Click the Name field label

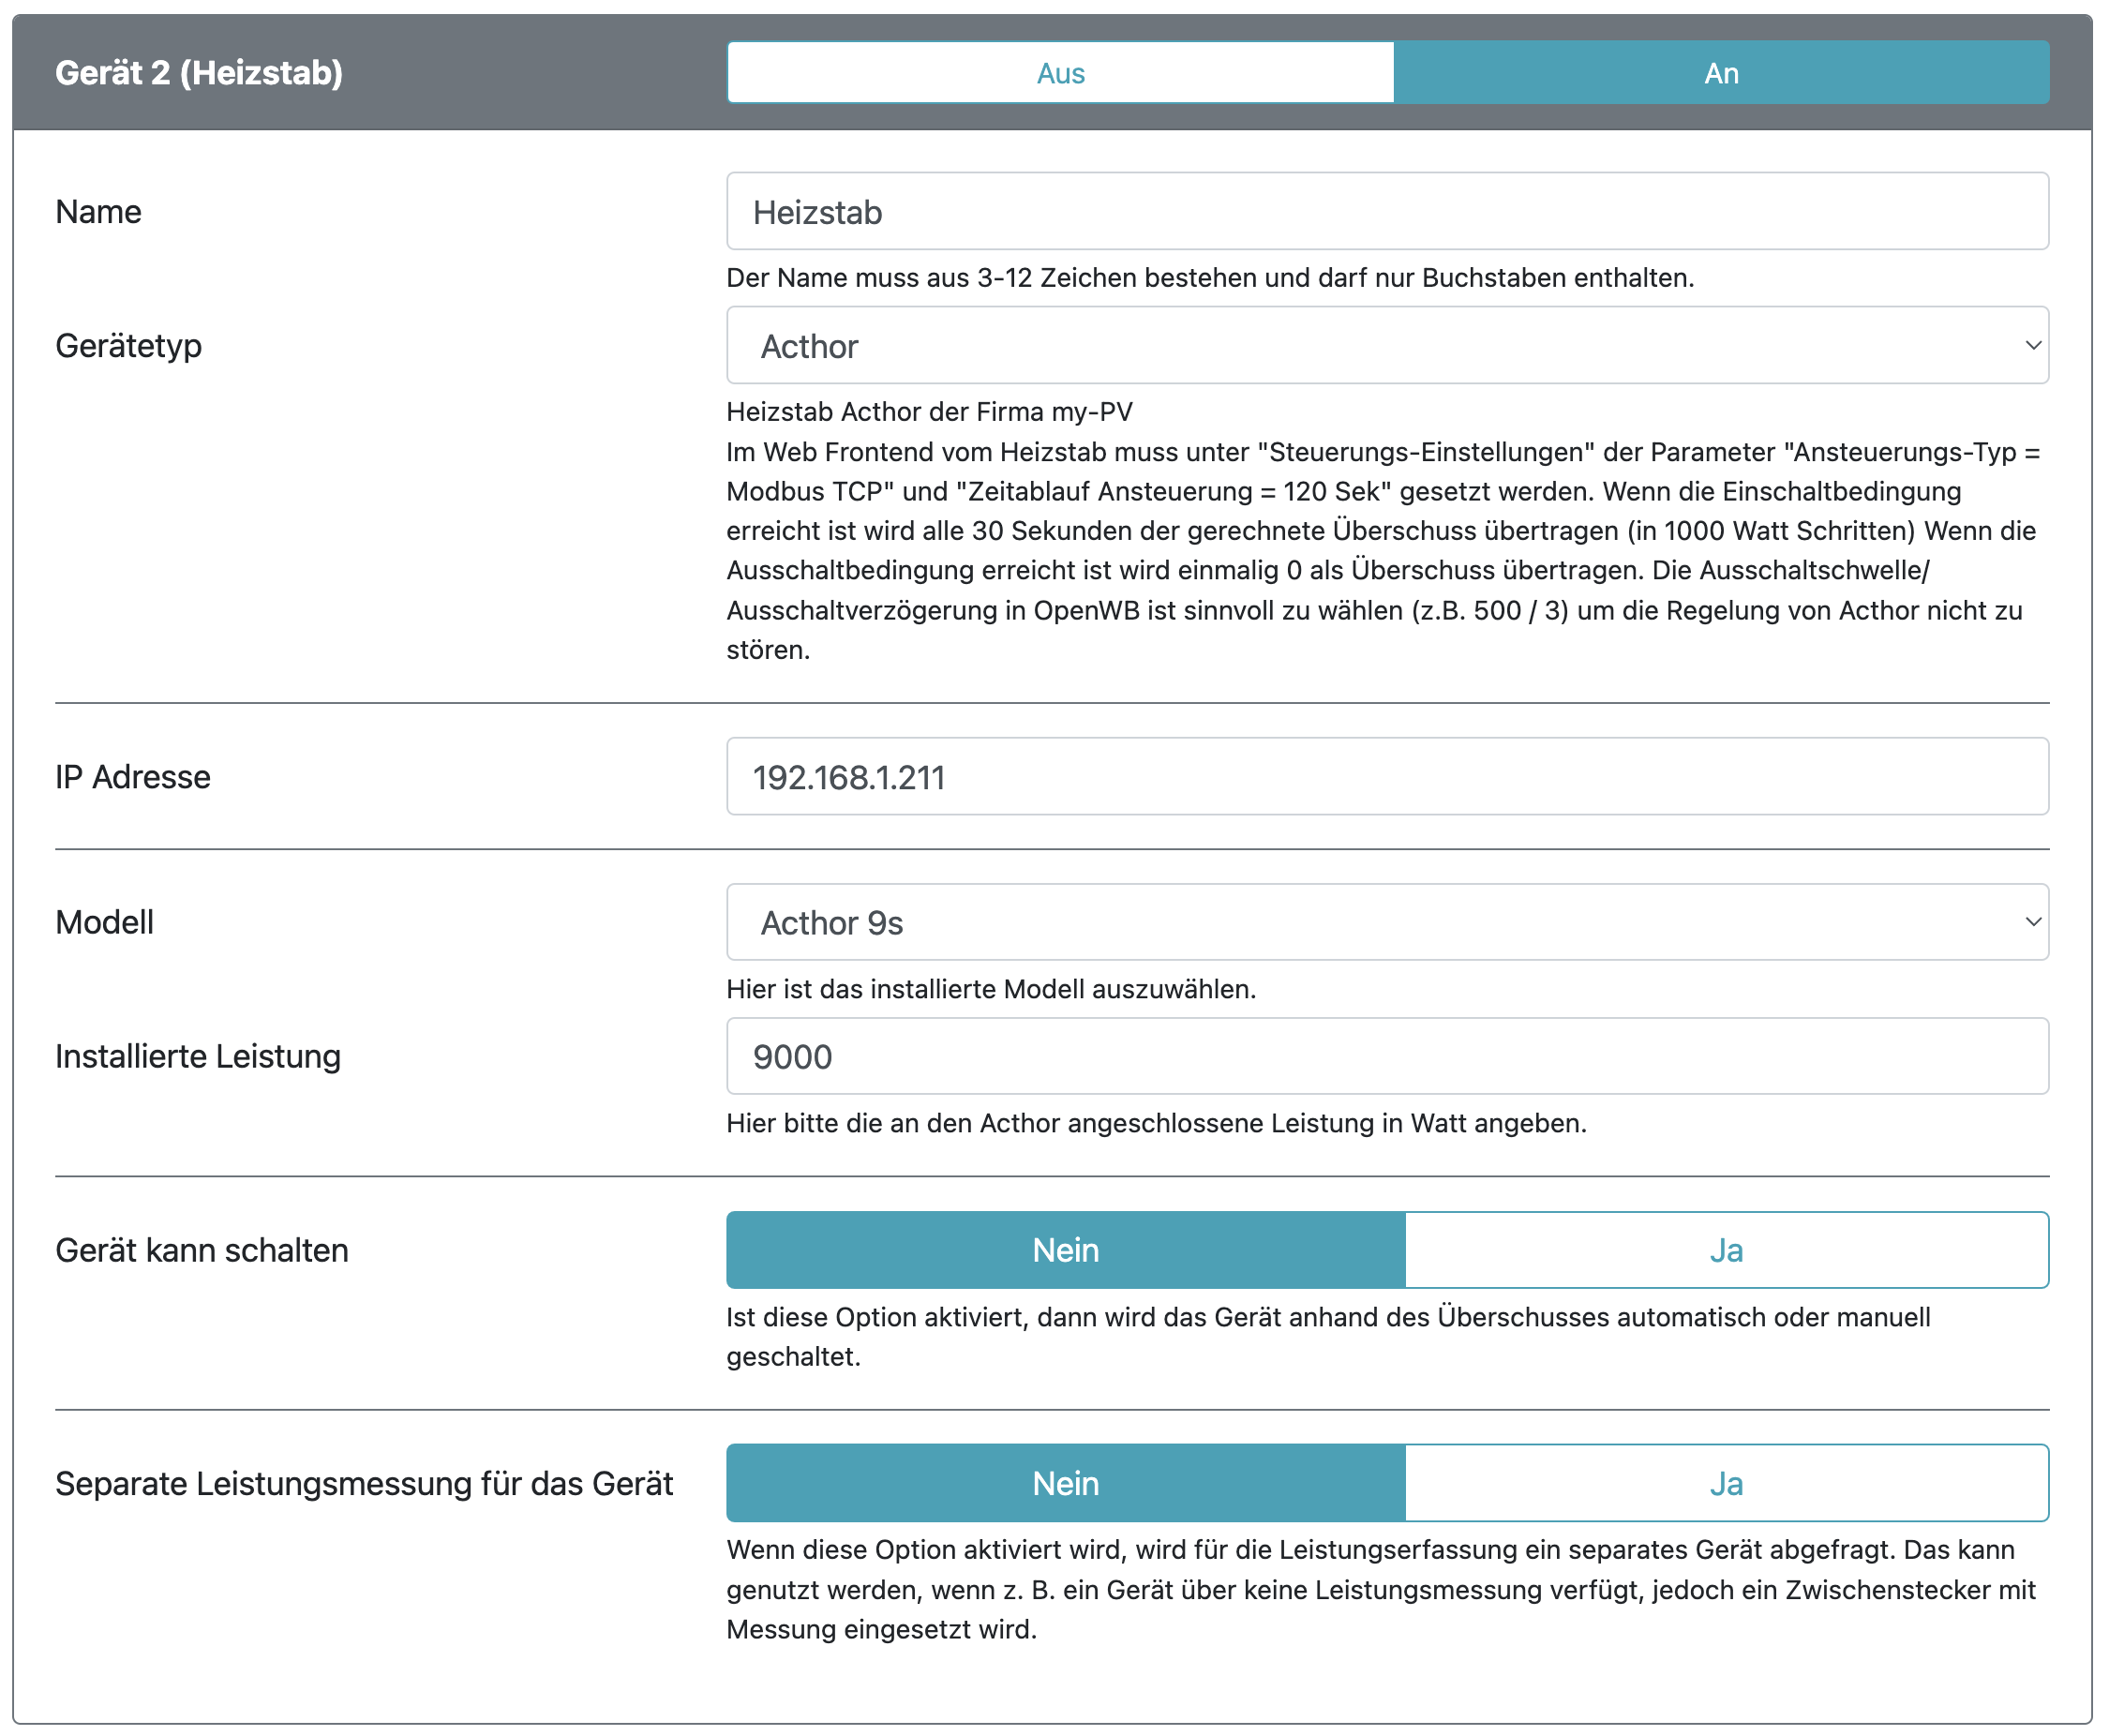click(98, 212)
